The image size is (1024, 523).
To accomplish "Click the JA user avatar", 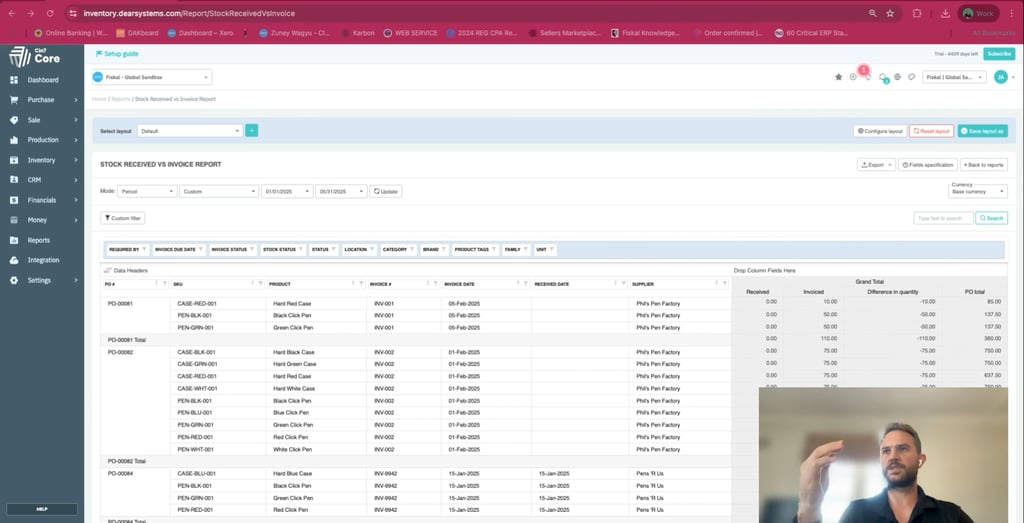I will pos(1000,77).
